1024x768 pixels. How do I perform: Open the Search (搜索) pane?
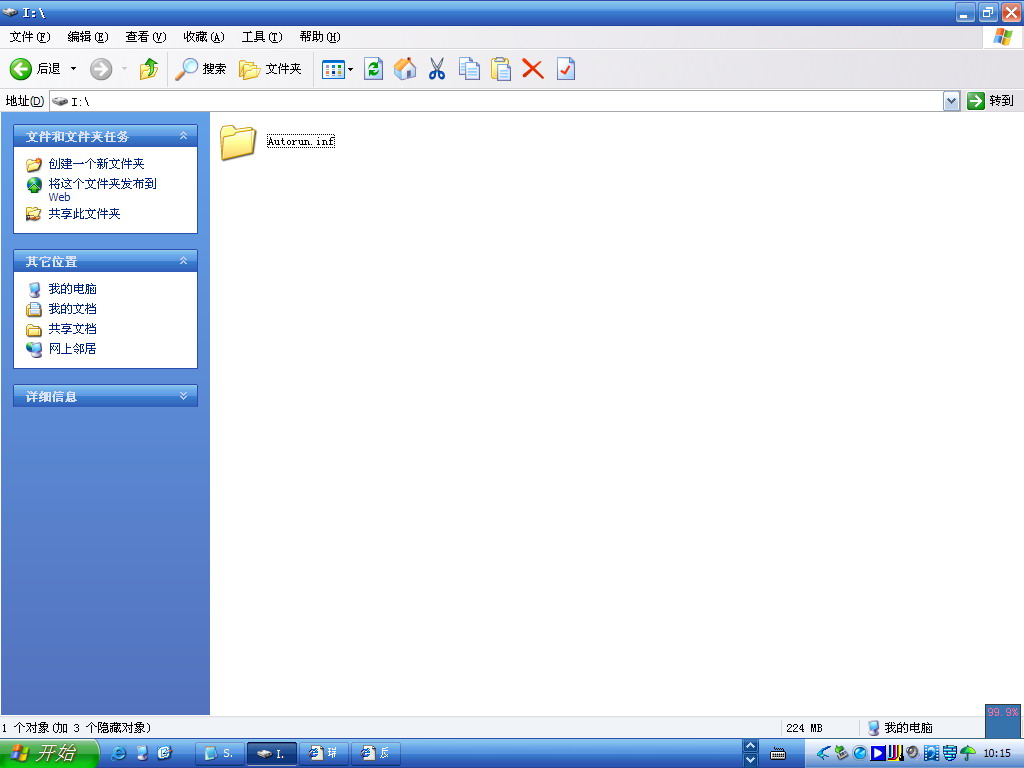(x=200, y=69)
